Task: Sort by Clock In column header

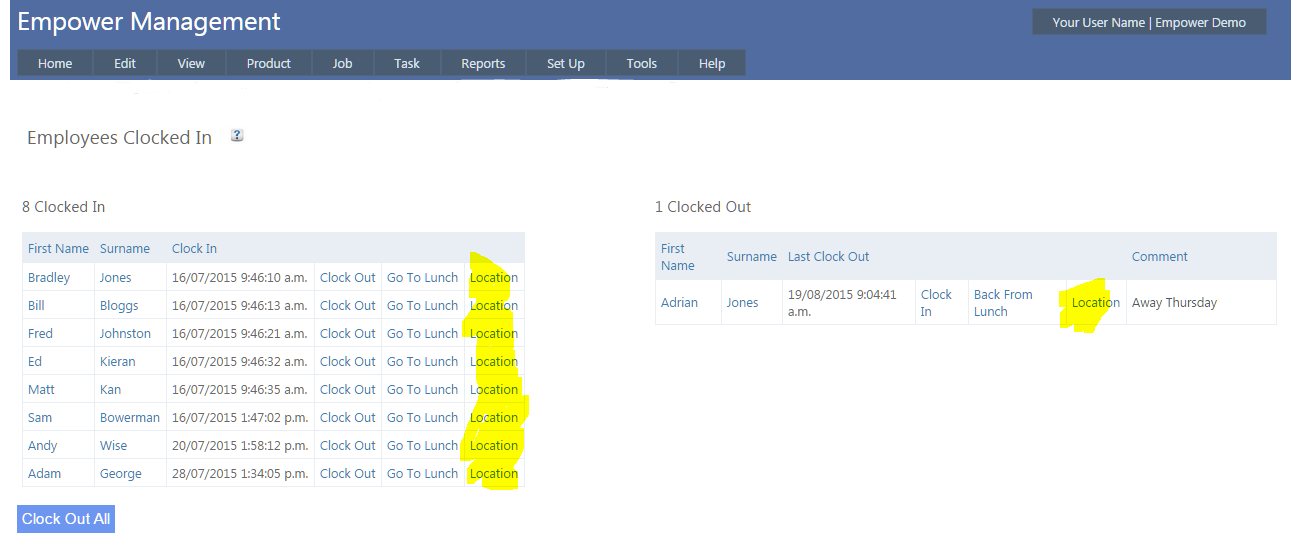Action: (194, 249)
